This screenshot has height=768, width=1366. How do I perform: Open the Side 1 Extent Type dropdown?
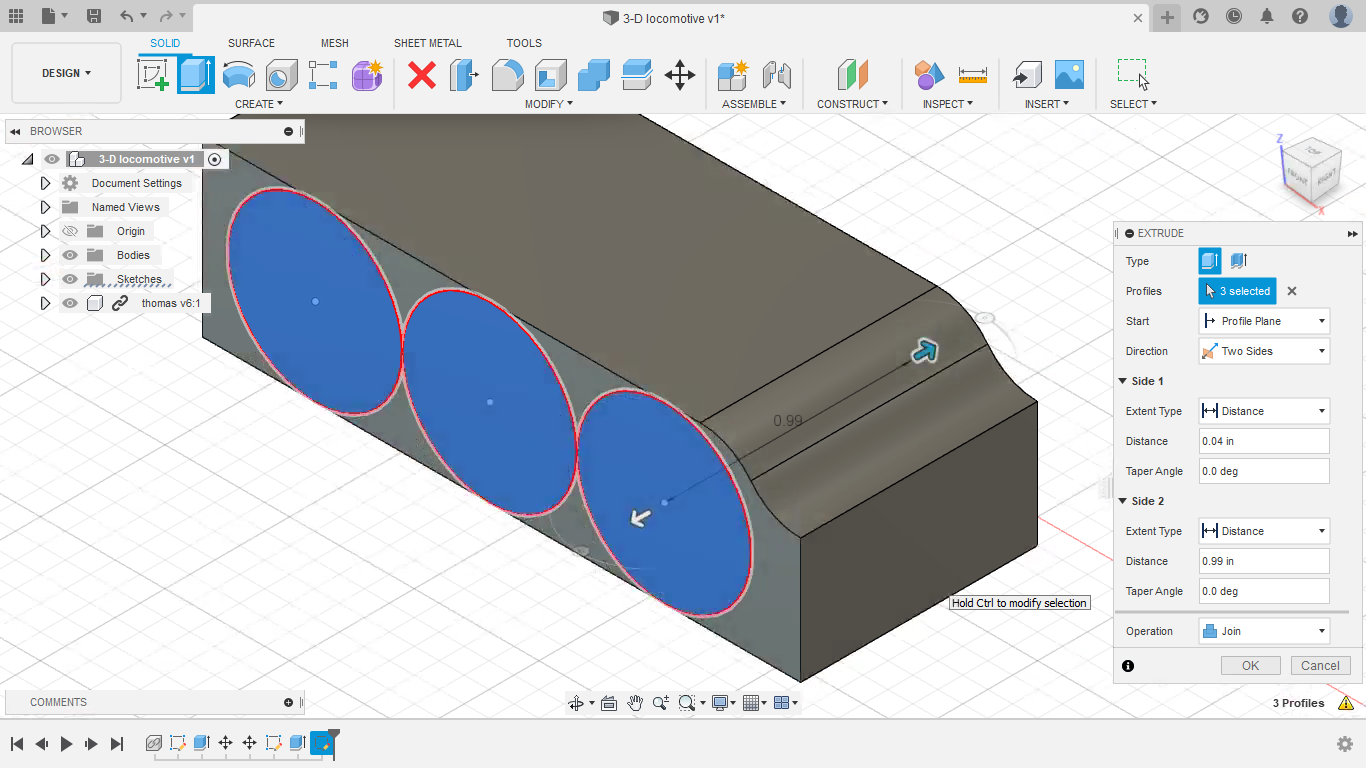(1264, 411)
